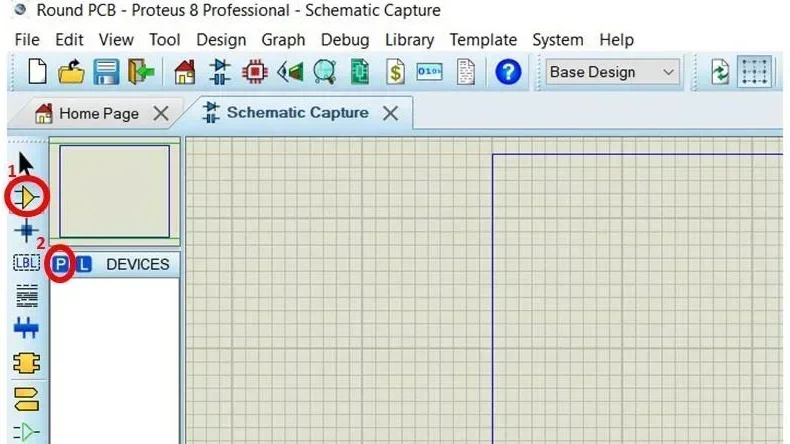The height and width of the screenshot is (444, 790).
Task: Close the Schematic Capture tab
Action: pos(390,113)
